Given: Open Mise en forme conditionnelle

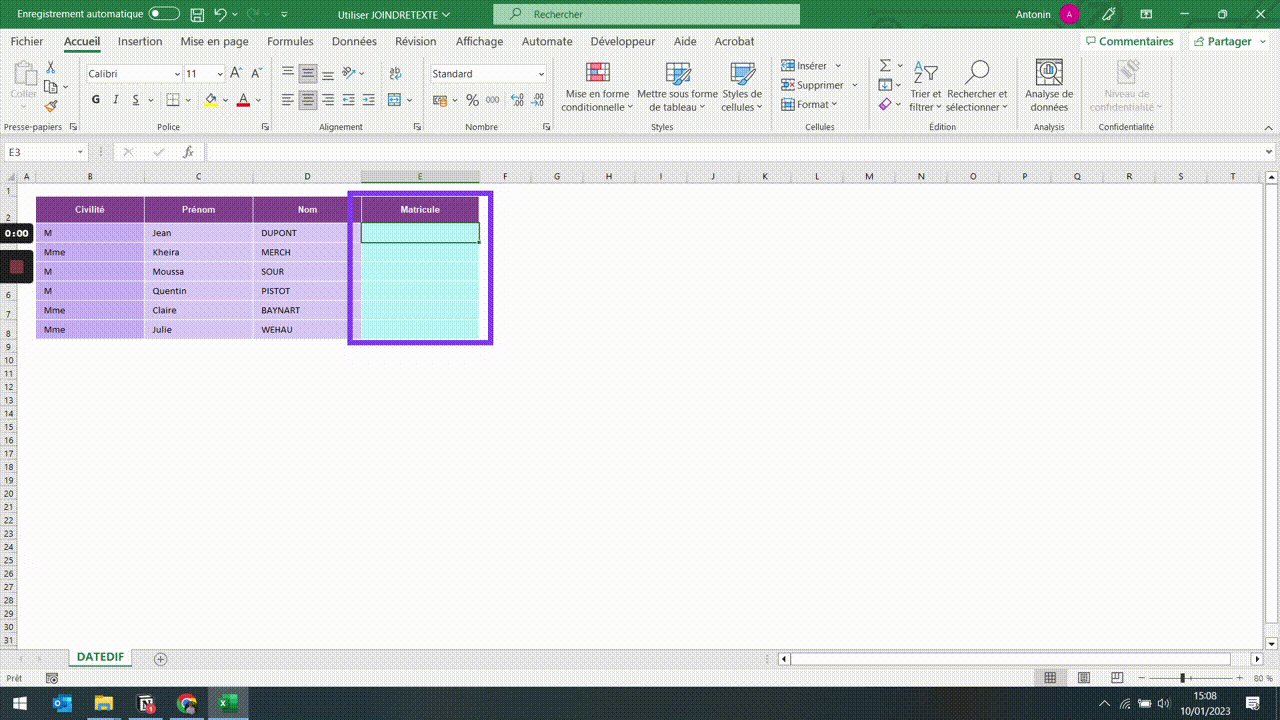Looking at the screenshot, I should click(596, 85).
